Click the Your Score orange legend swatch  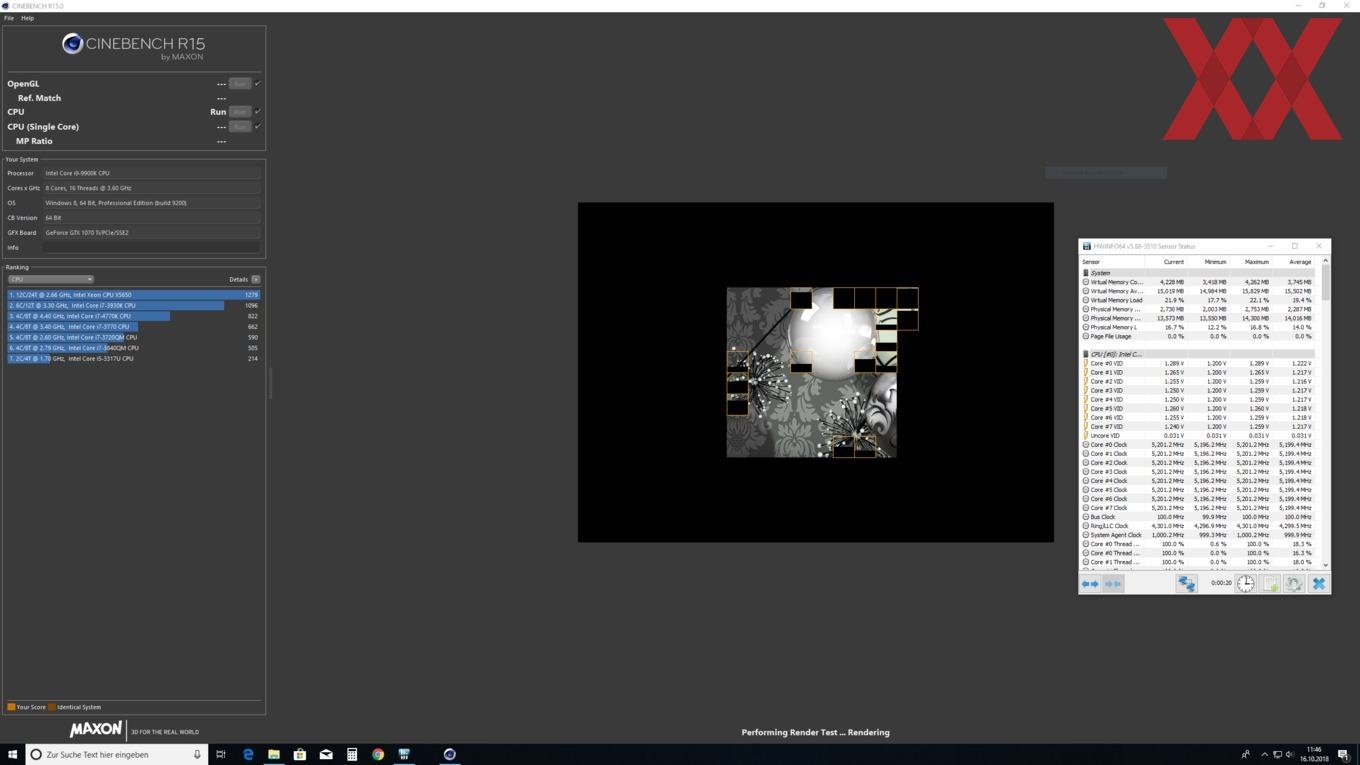[11, 707]
